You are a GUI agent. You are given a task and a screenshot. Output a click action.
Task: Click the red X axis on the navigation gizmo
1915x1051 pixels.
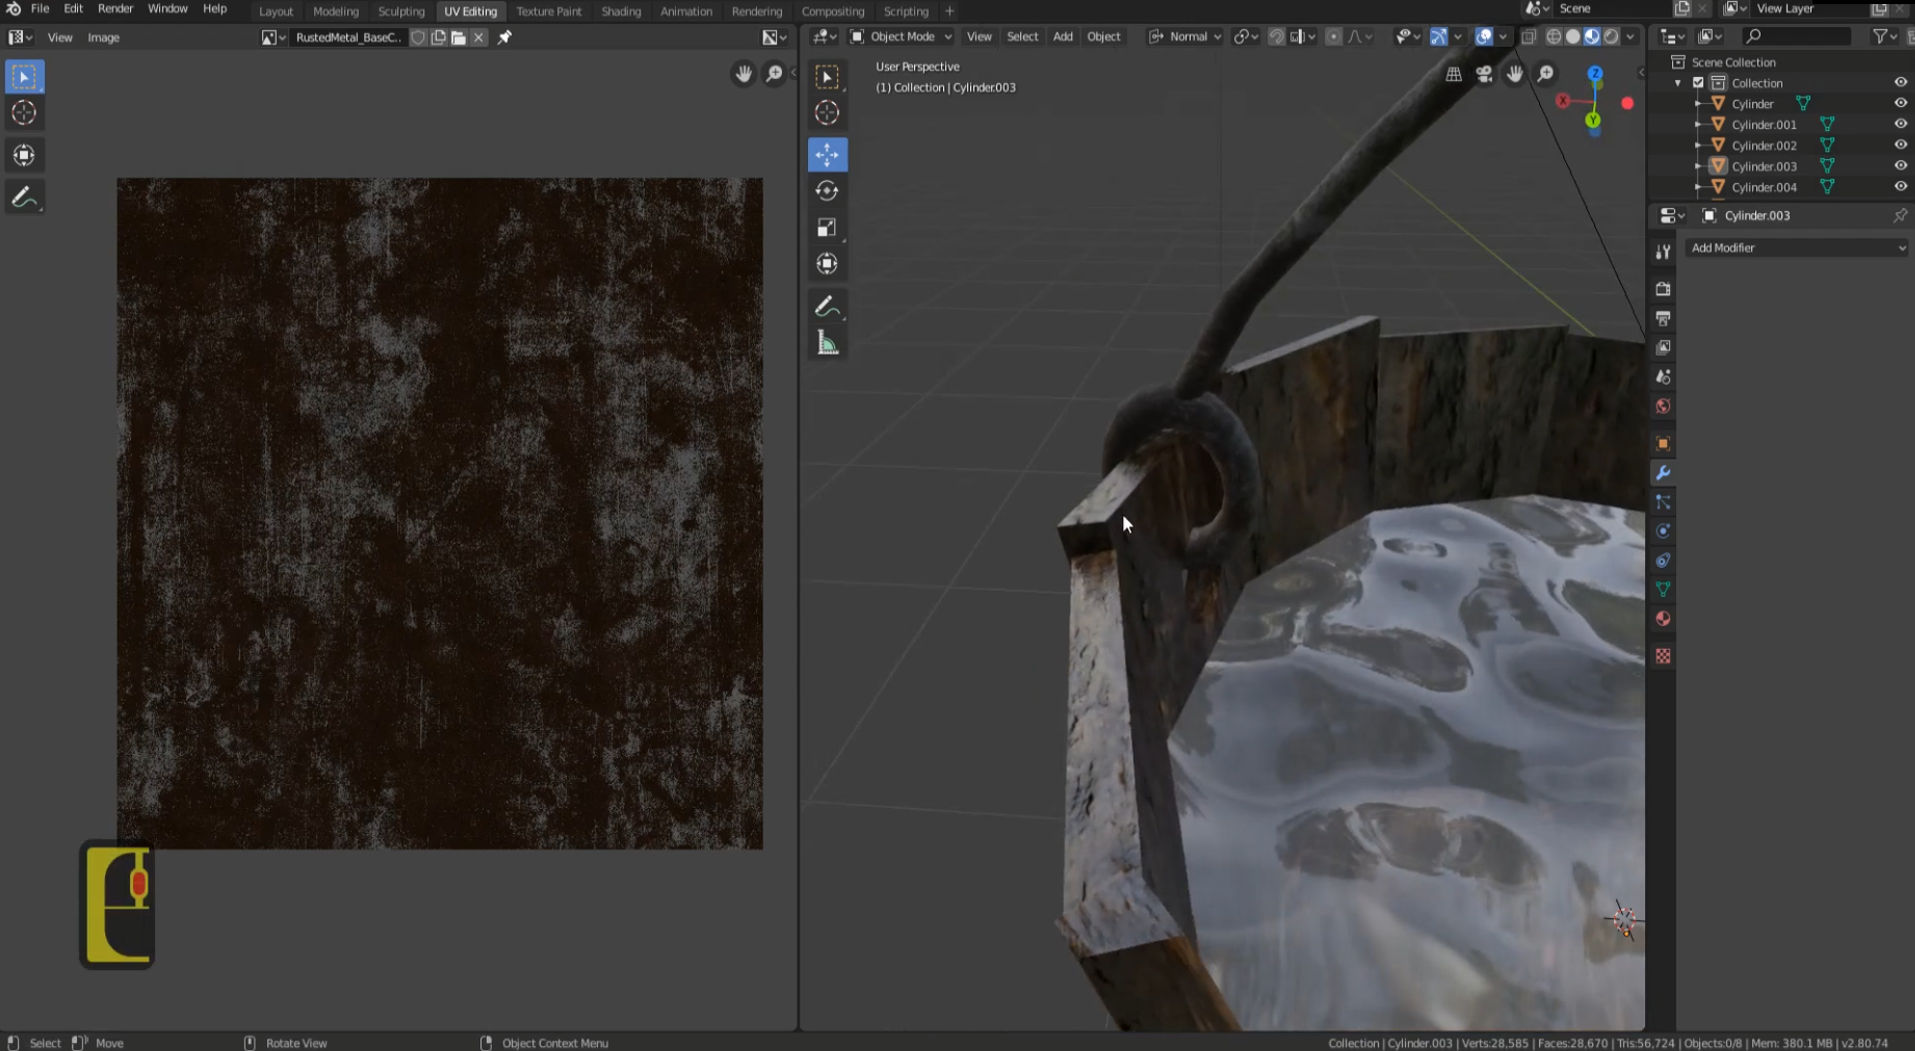click(x=1563, y=100)
